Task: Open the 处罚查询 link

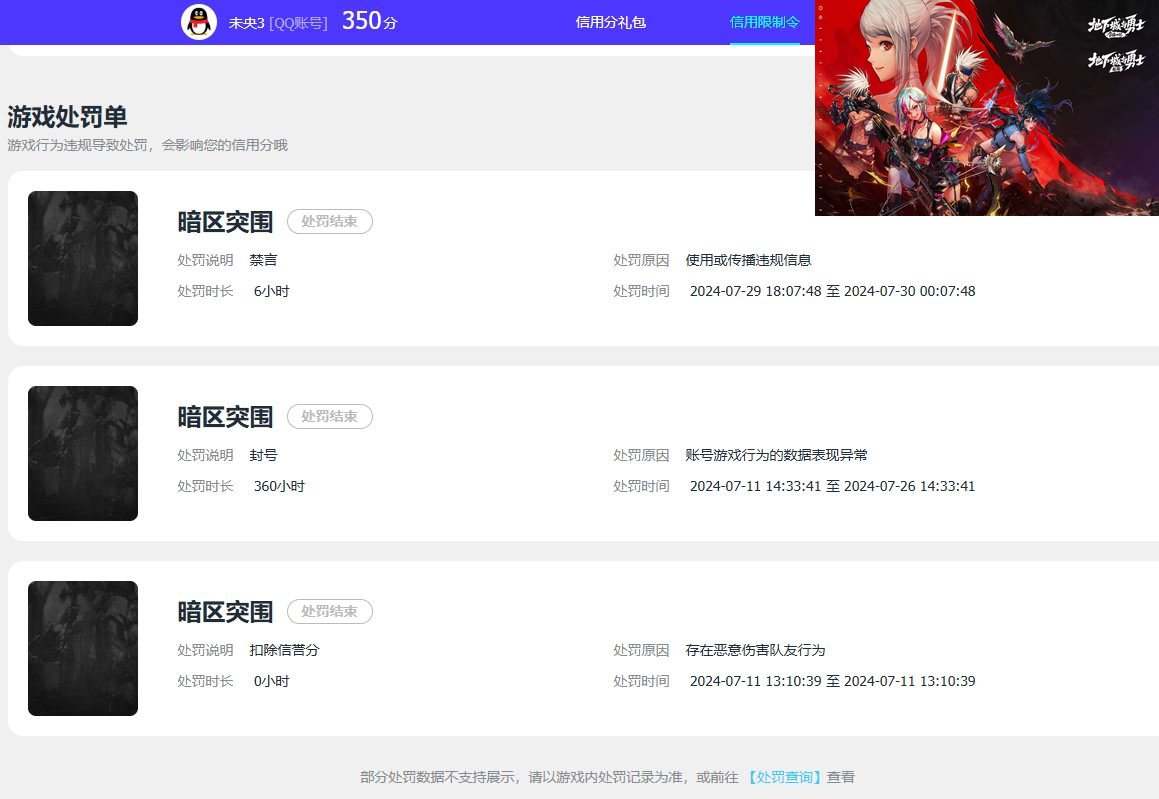Action: pyautogui.click(x=784, y=777)
